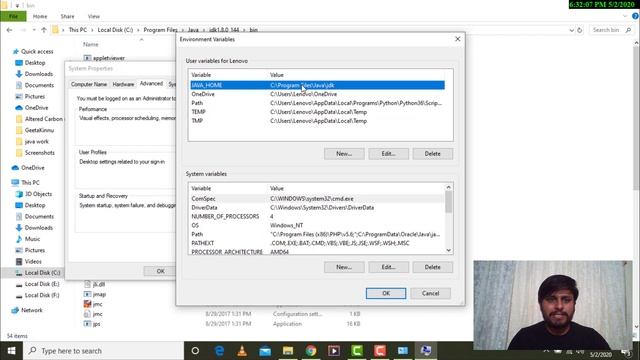Click green Camtasia icon on taskbar
This screenshot has height=360, width=640.
click(357, 351)
